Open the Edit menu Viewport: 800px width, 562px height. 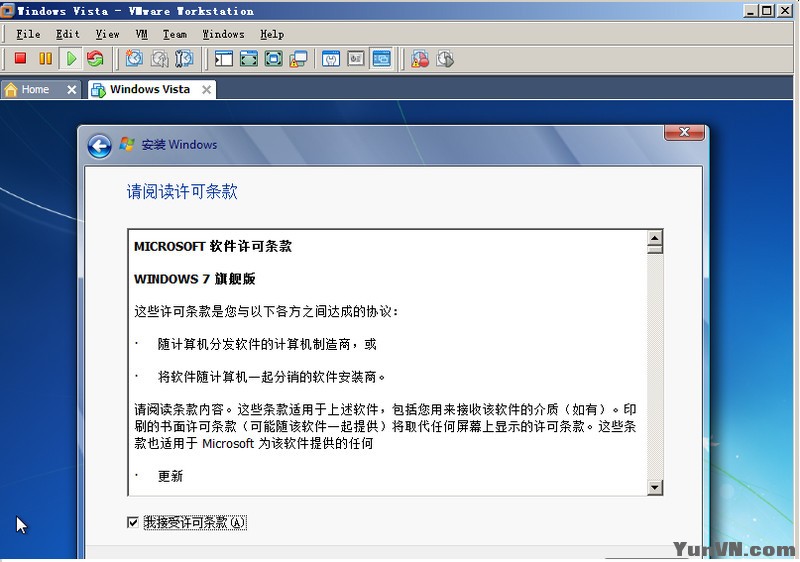(68, 34)
